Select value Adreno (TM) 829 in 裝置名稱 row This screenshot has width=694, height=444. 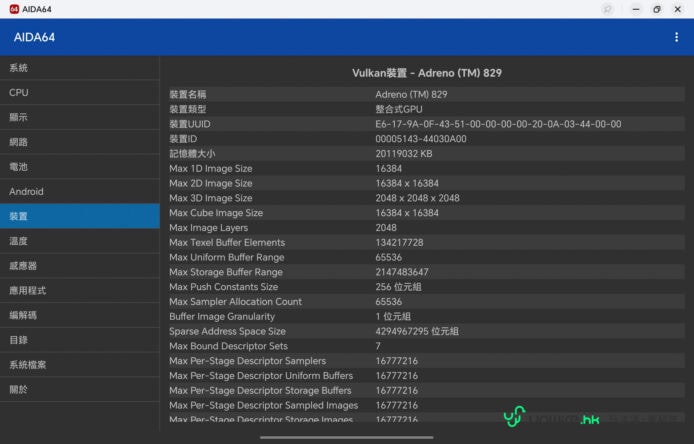coord(411,94)
